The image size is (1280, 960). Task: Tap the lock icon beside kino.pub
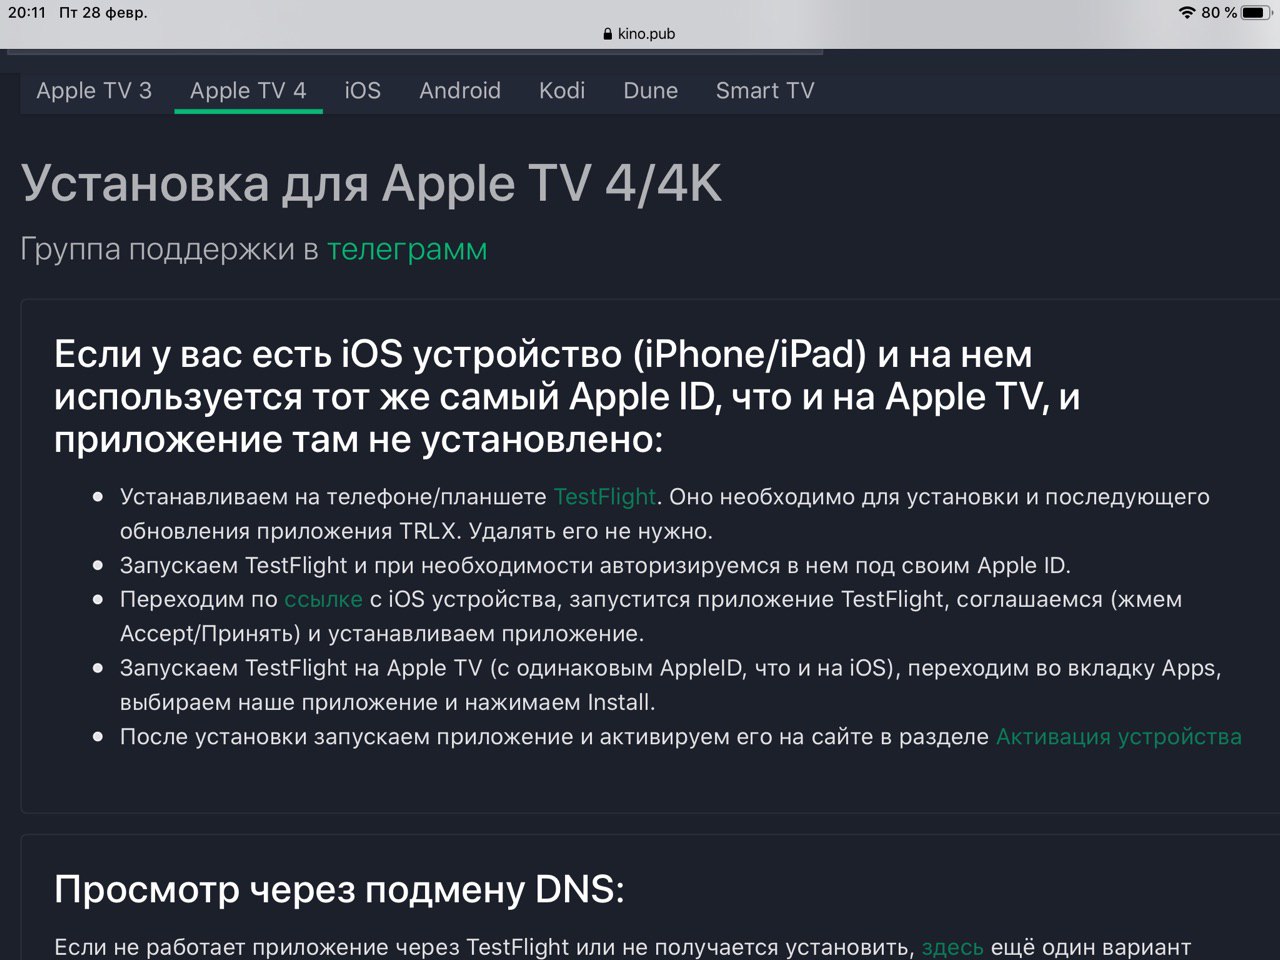[x=608, y=34]
